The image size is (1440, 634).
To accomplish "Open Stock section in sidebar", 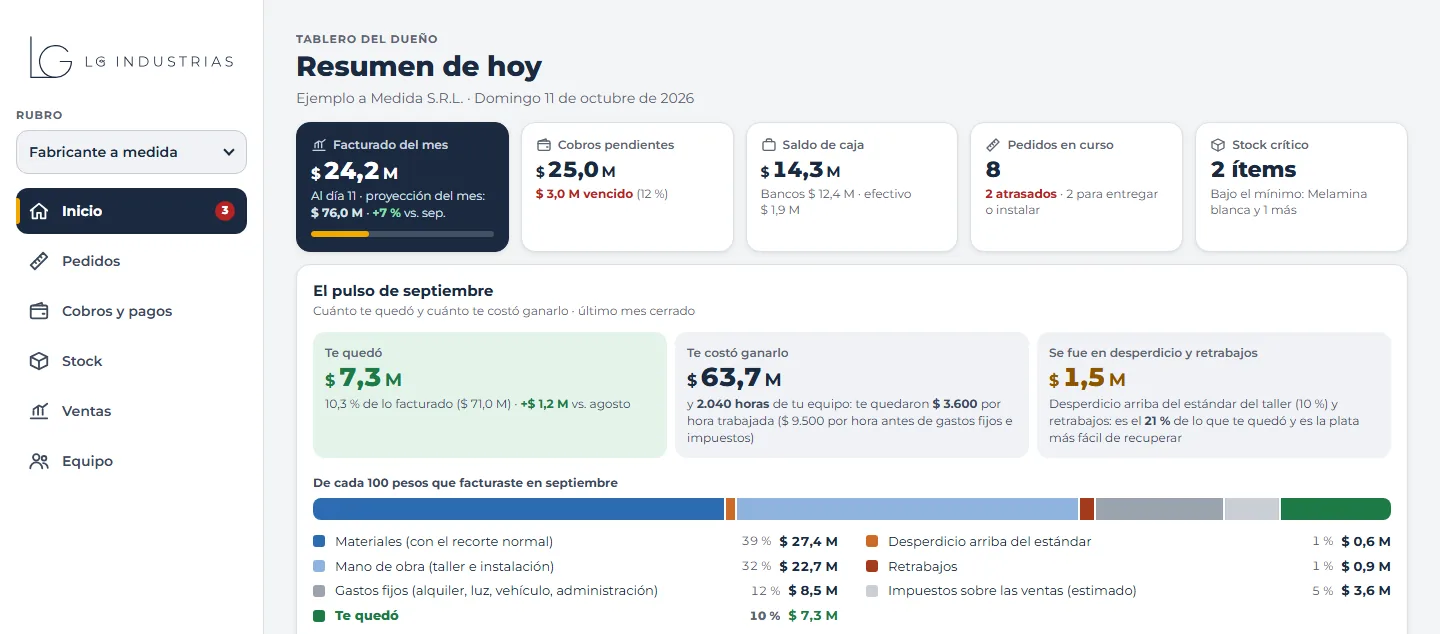I will pos(131,361).
